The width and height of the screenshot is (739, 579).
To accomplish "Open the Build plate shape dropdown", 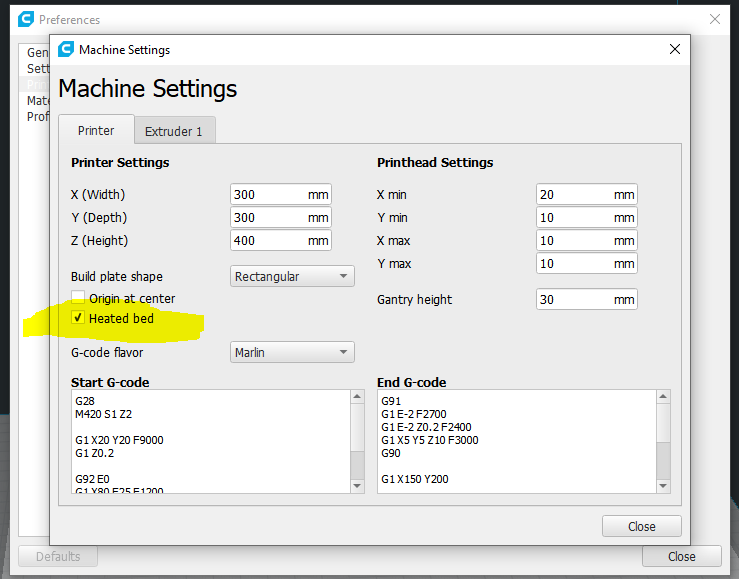I will click(292, 276).
